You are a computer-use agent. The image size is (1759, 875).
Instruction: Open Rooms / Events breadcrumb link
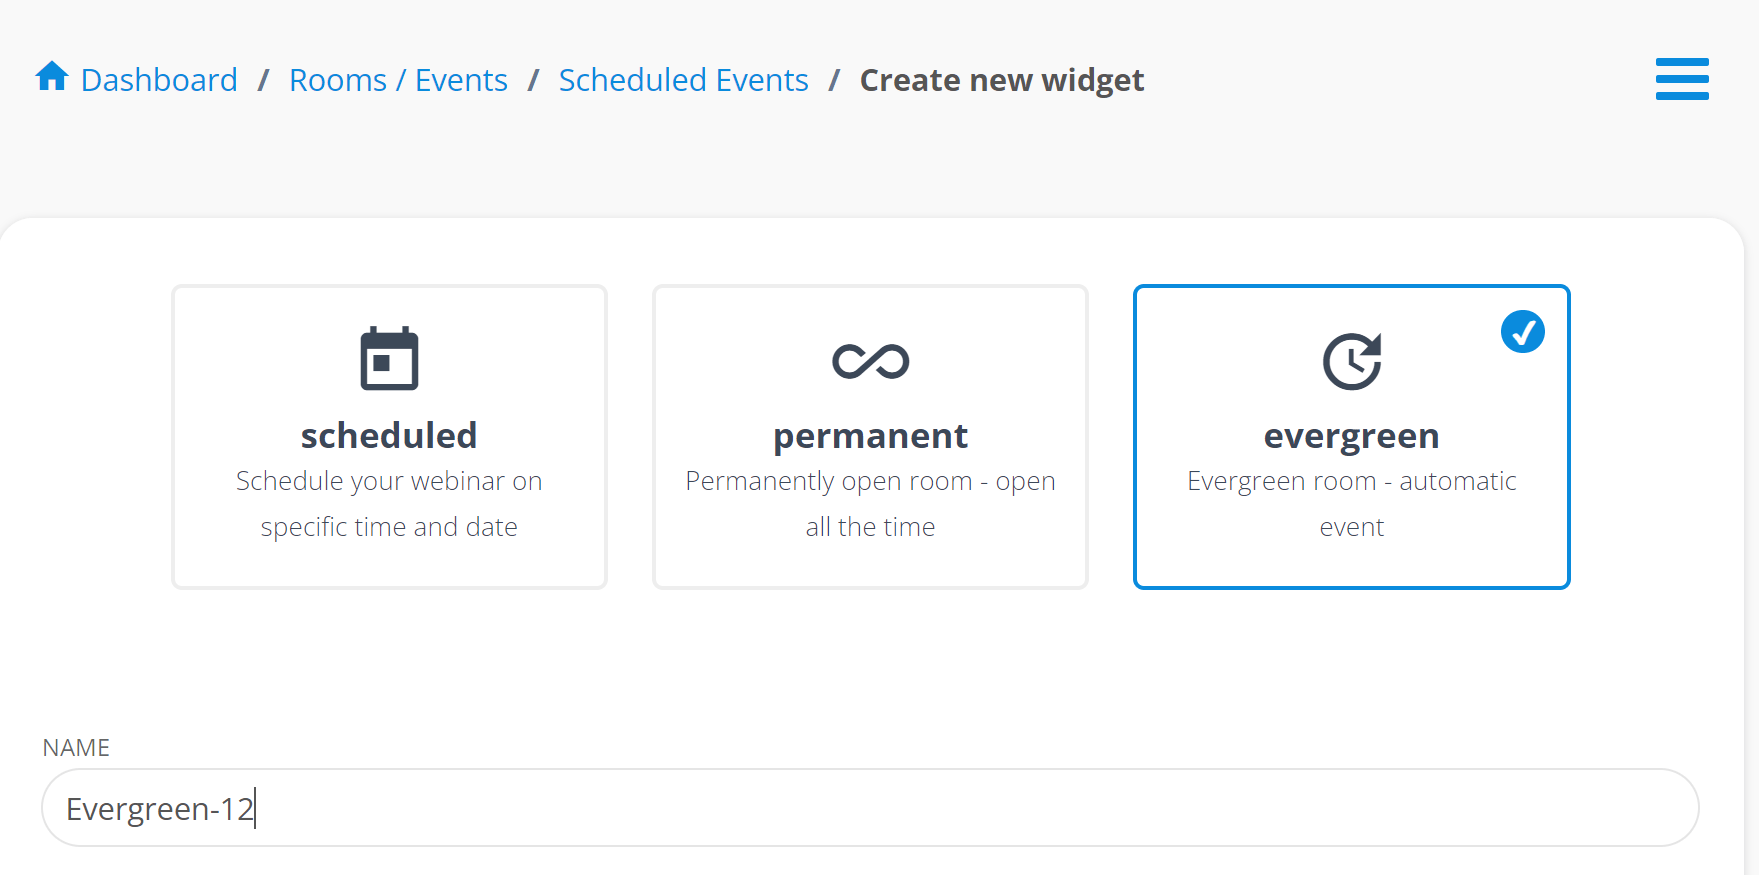(x=398, y=80)
